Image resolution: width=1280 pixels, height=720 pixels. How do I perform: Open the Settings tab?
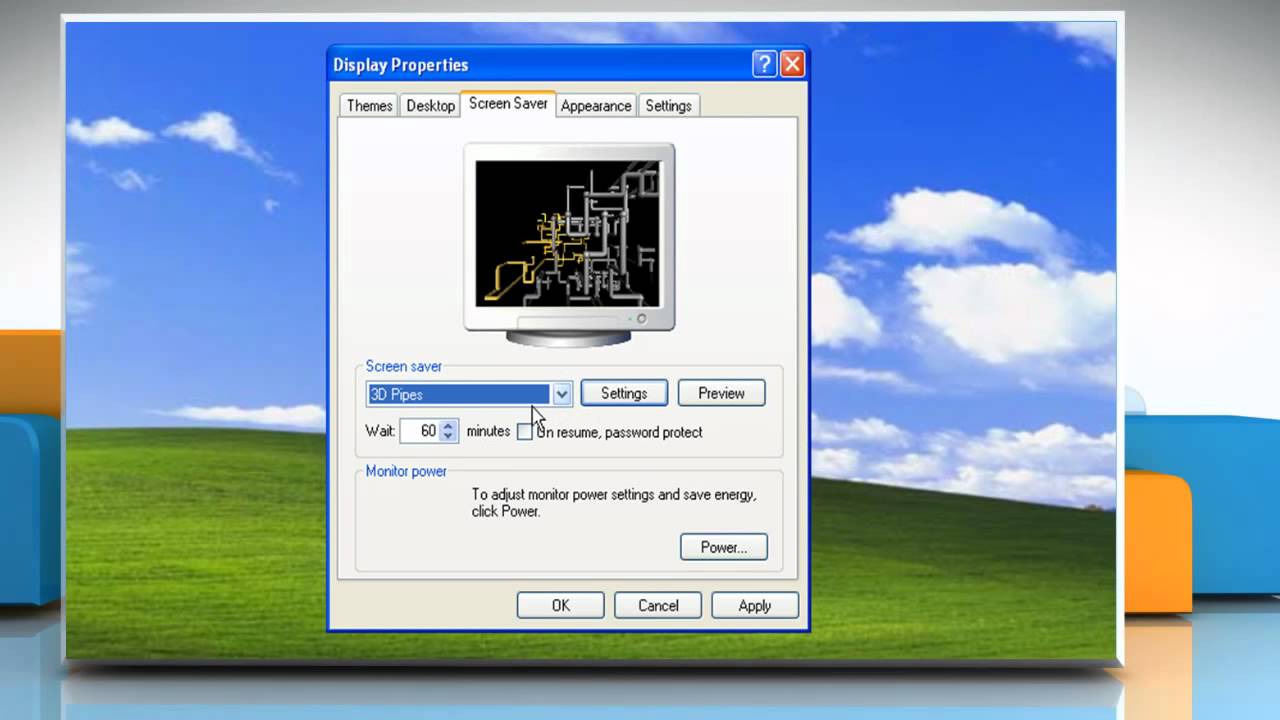[x=668, y=105]
